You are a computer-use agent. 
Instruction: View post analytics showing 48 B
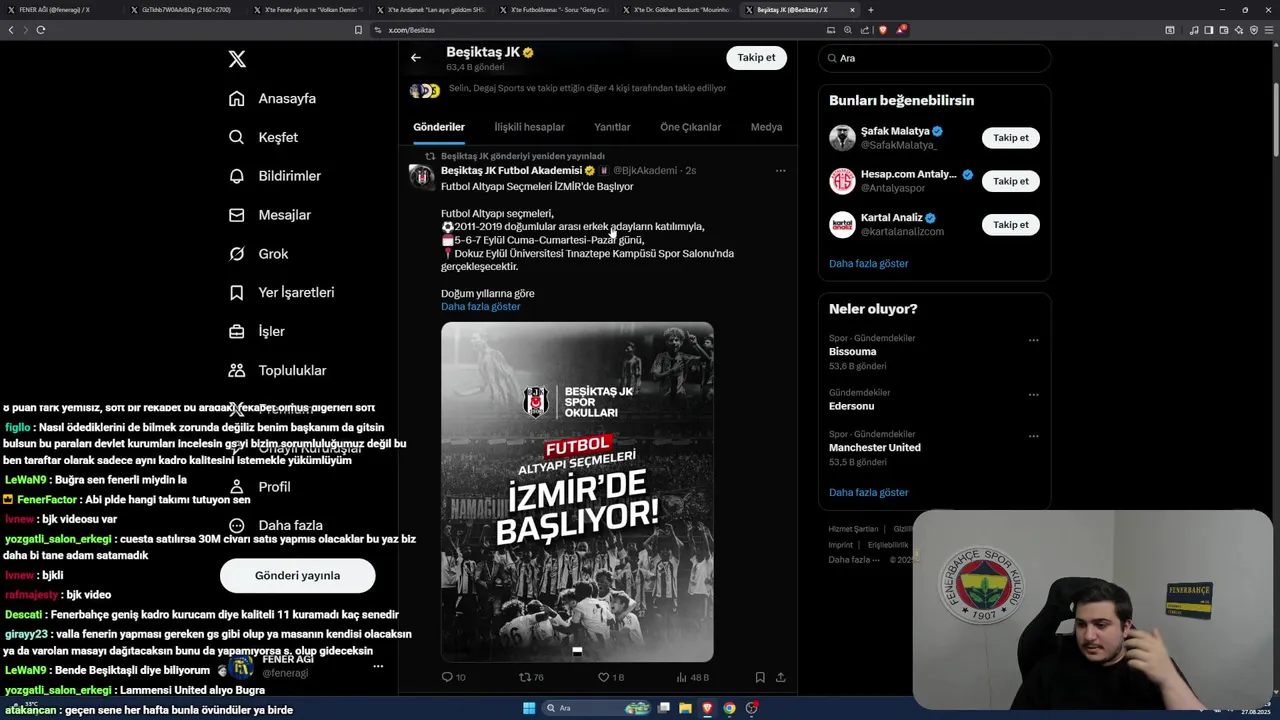(x=692, y=677)
